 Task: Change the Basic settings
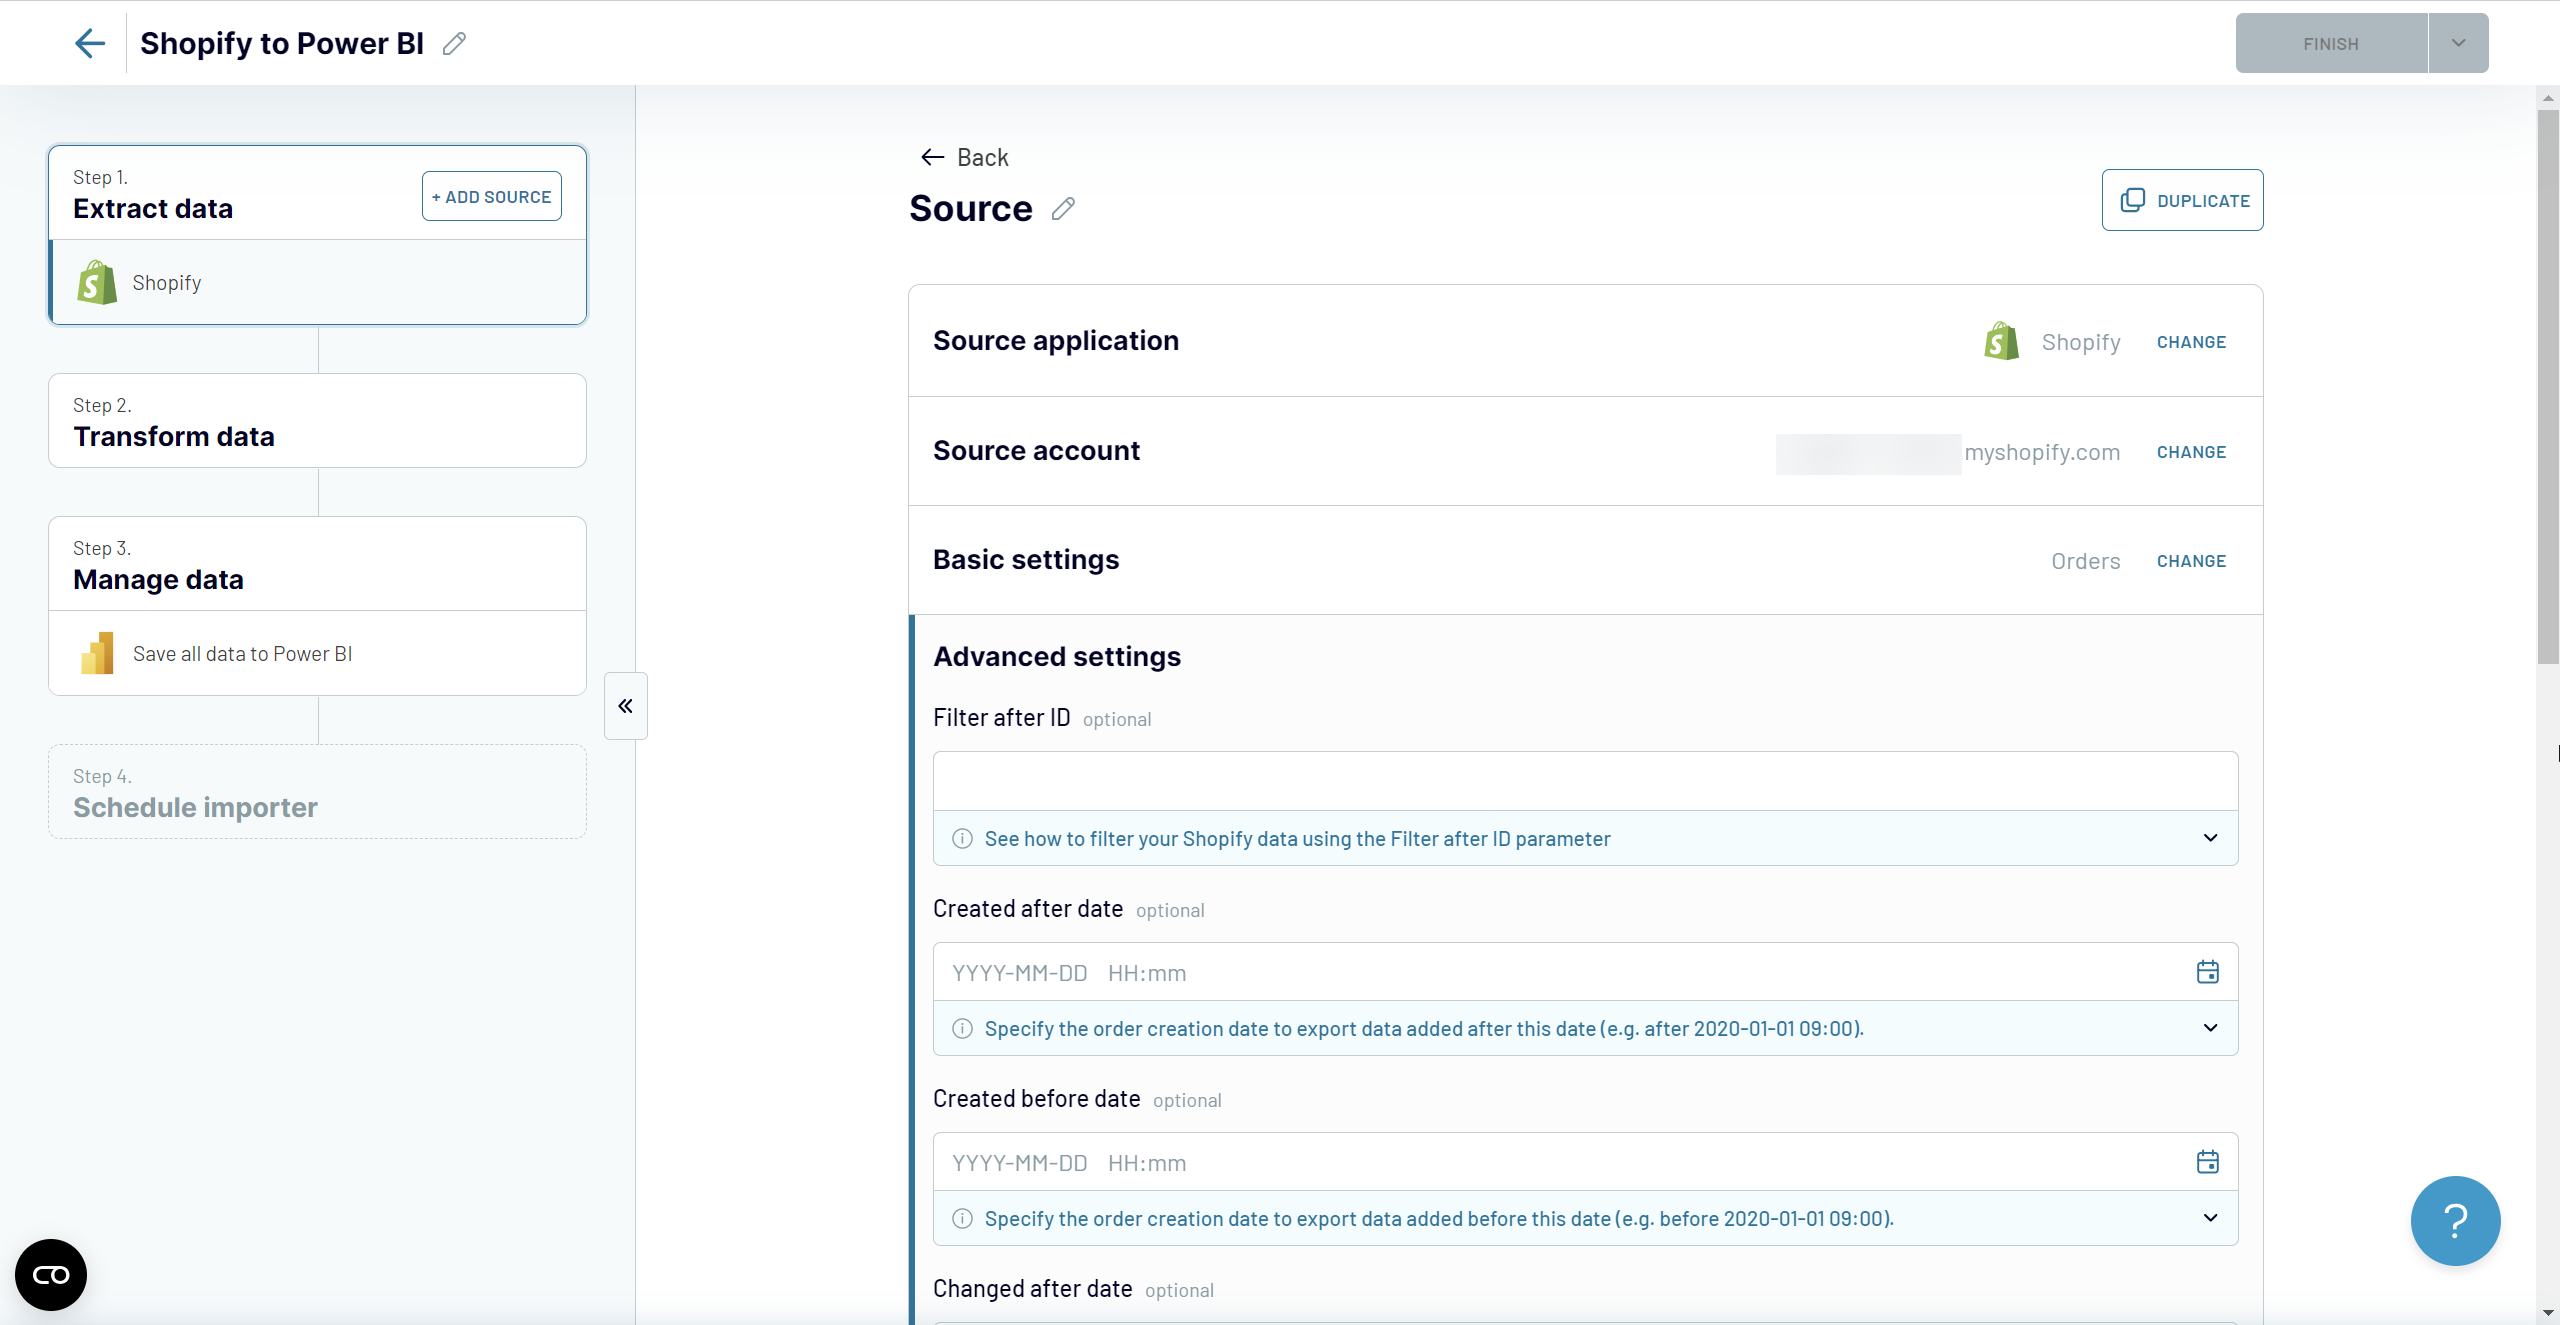[x=2191, y=561]
